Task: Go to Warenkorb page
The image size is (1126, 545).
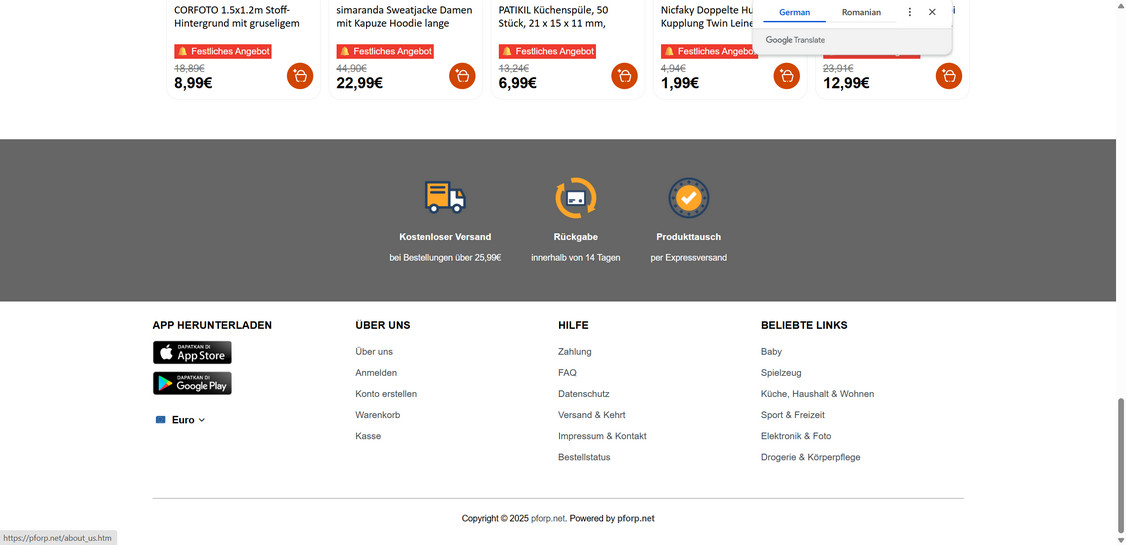Action: [x=378, y=415]
